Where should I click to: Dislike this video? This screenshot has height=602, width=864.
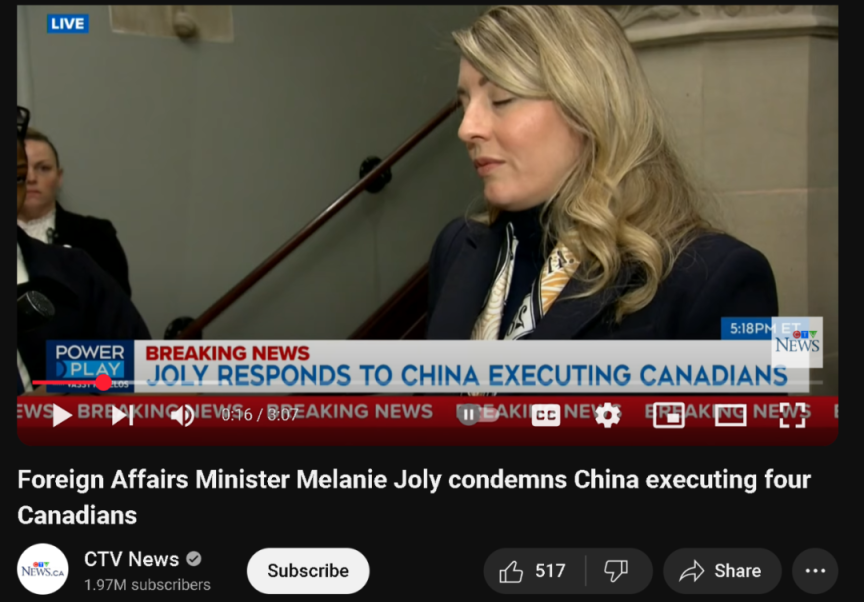coord(617,571)
